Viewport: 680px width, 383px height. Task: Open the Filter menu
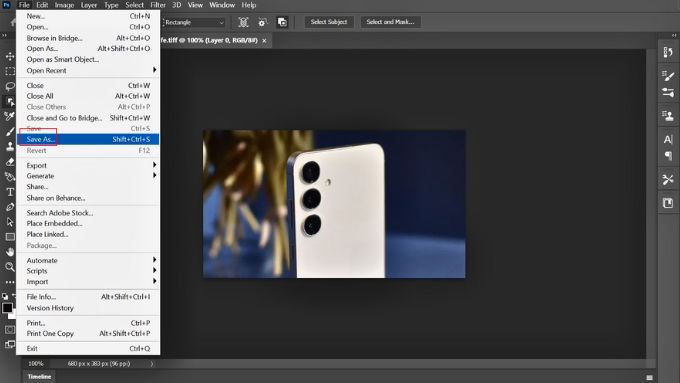(x=158, y=5)
